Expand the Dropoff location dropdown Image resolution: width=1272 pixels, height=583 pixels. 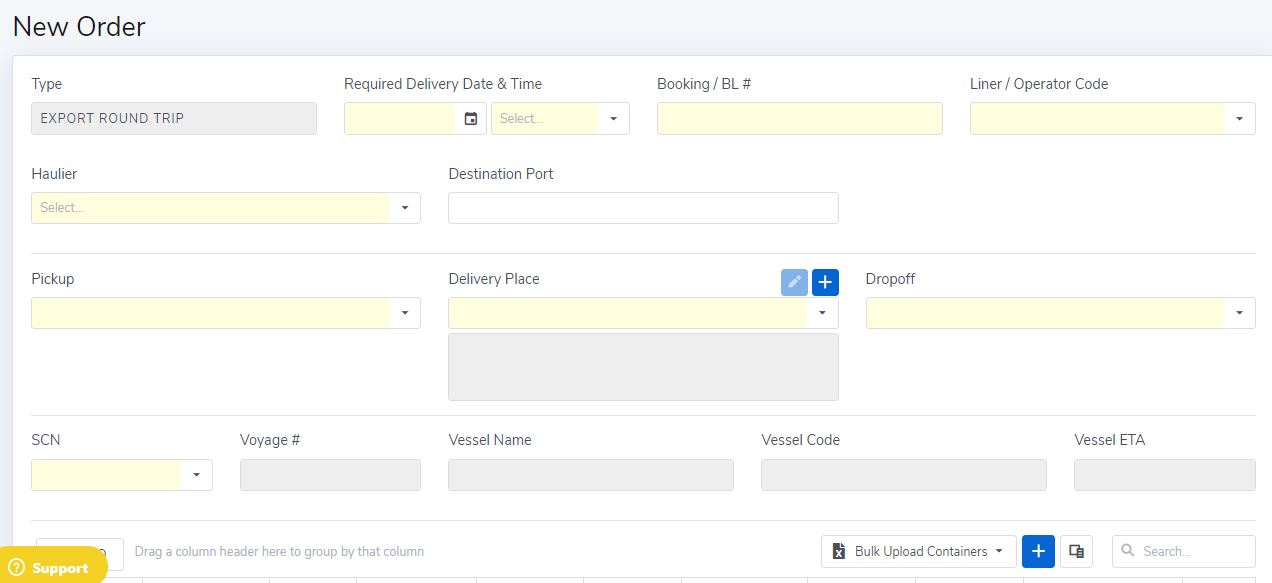(x=1239, y=313)
